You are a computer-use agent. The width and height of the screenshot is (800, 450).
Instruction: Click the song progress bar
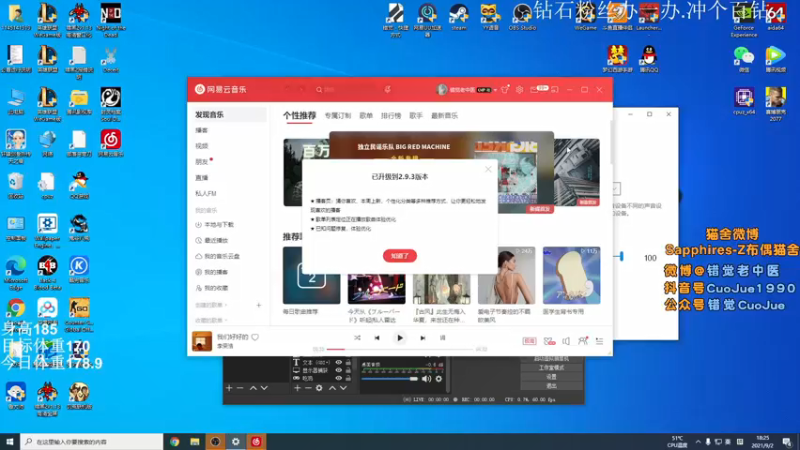[x=400, y=349]
